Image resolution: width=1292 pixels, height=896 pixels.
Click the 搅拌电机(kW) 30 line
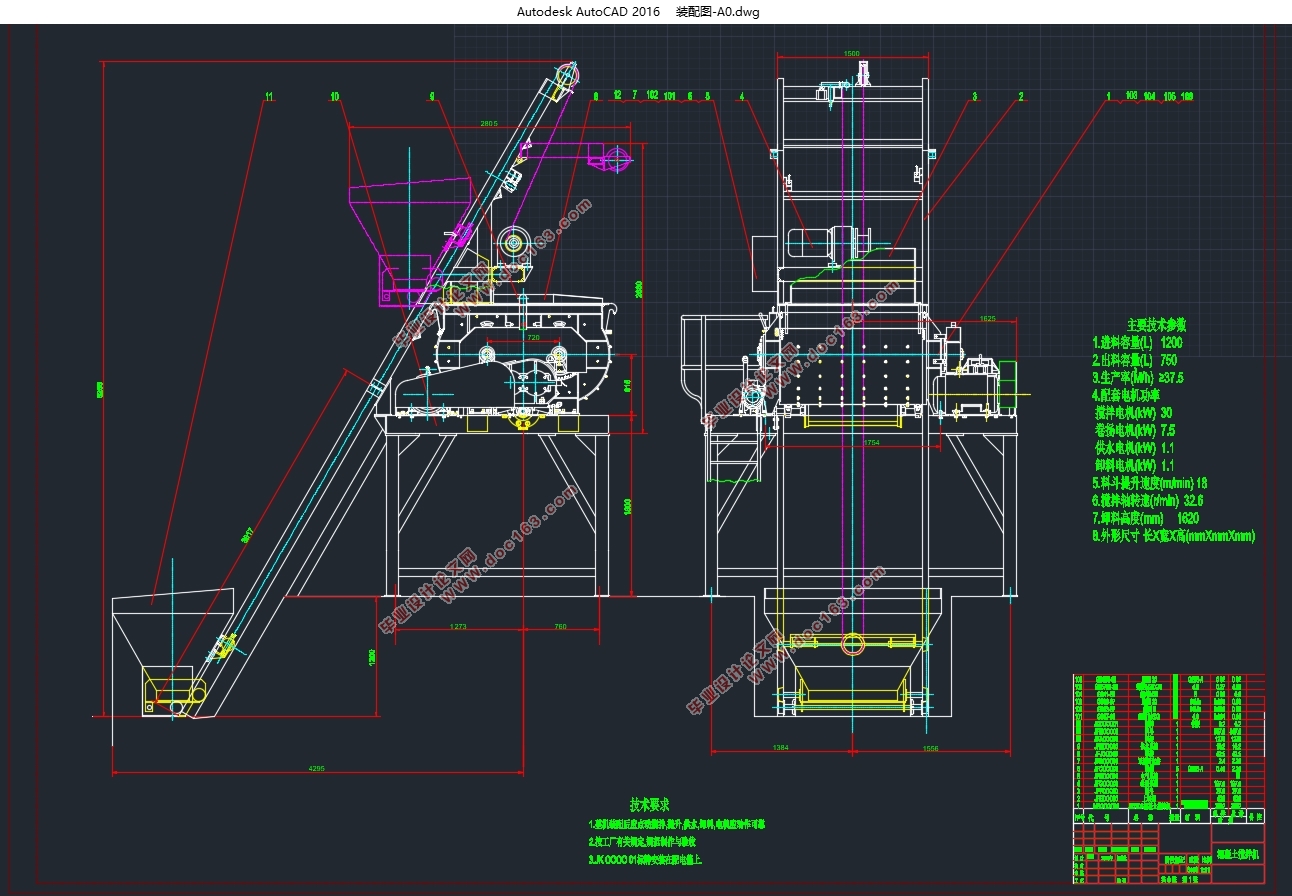(1135, 413)
